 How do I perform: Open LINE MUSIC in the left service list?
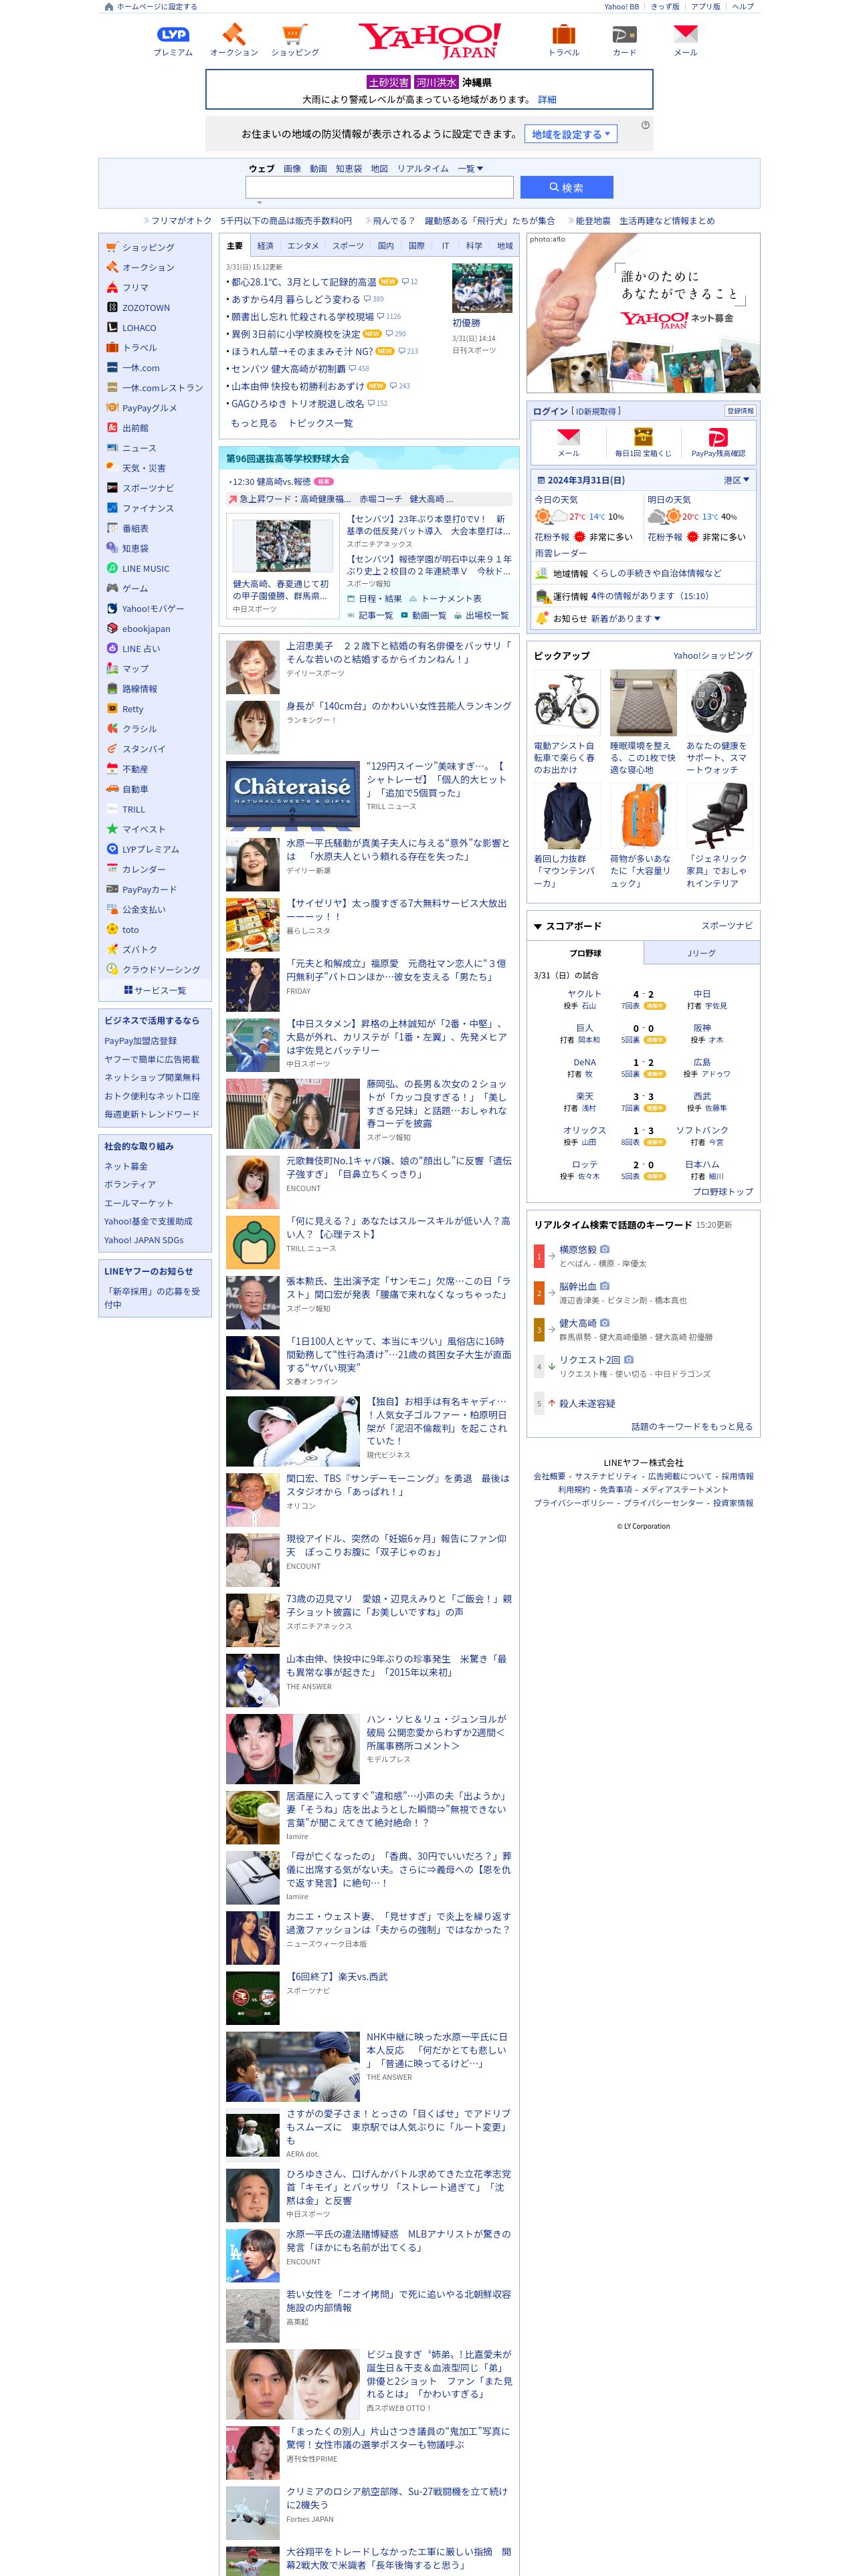[145, 568]
